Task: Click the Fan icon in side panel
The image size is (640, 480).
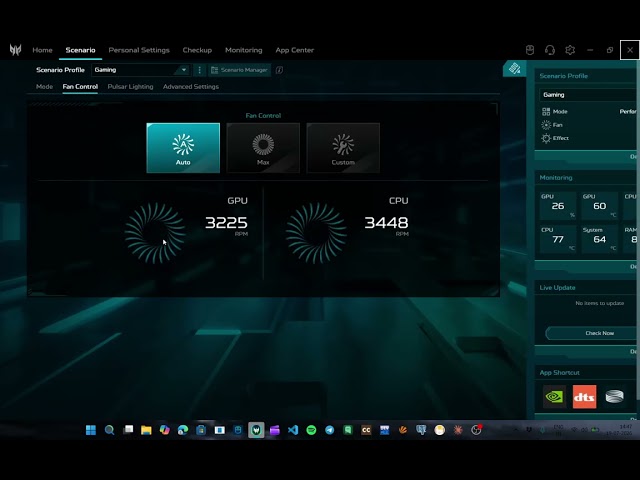Action: [546, 125]
